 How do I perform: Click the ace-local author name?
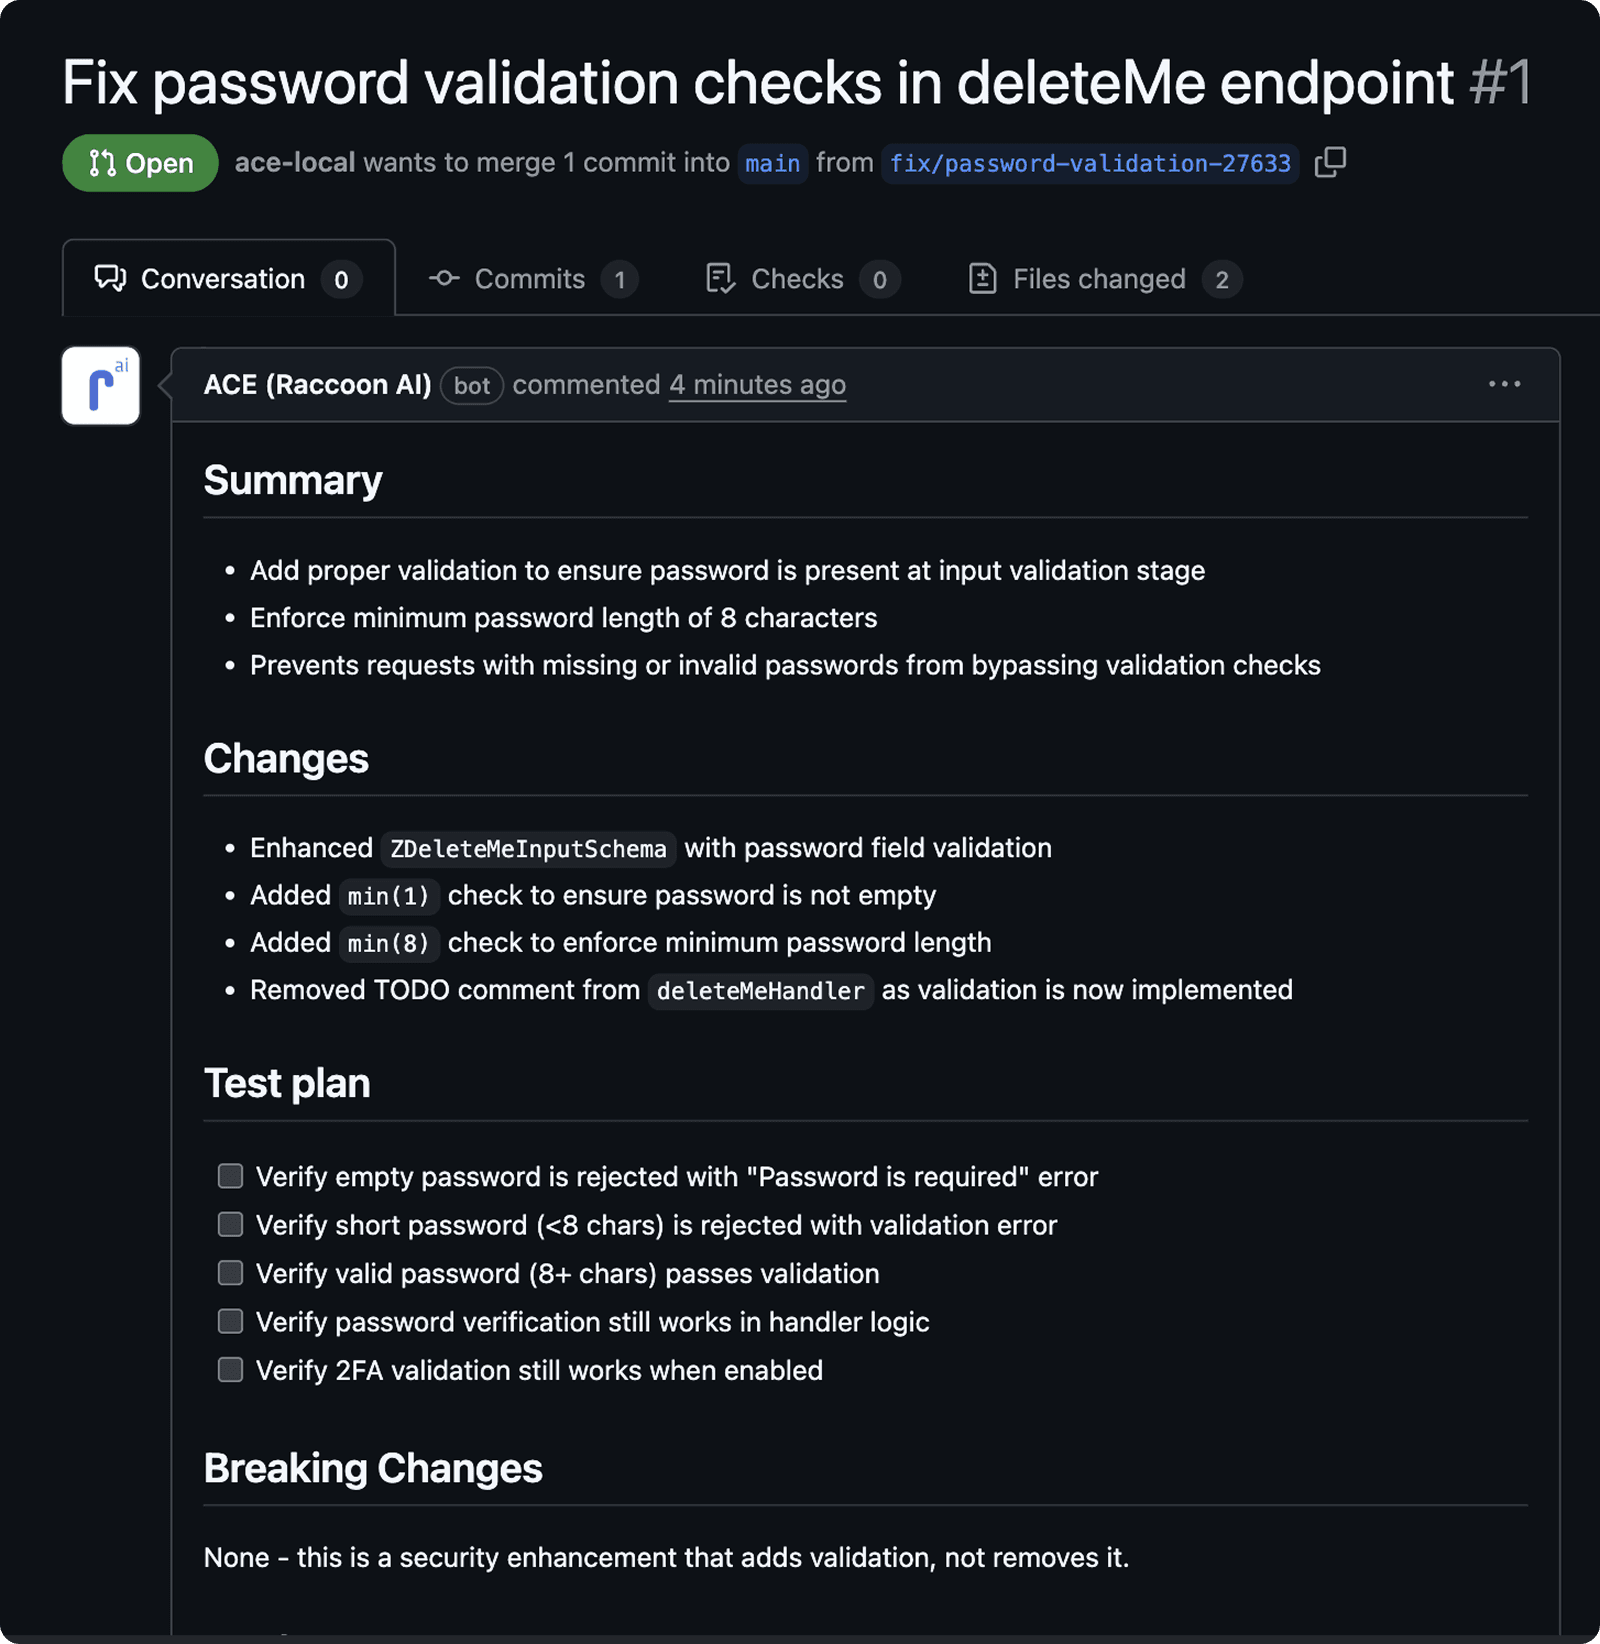click(295, 163)
